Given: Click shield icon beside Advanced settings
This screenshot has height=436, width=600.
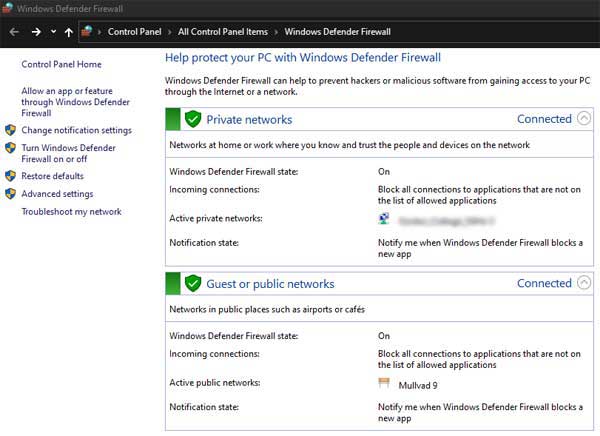Looking at the screenshot, I should 10,194.
